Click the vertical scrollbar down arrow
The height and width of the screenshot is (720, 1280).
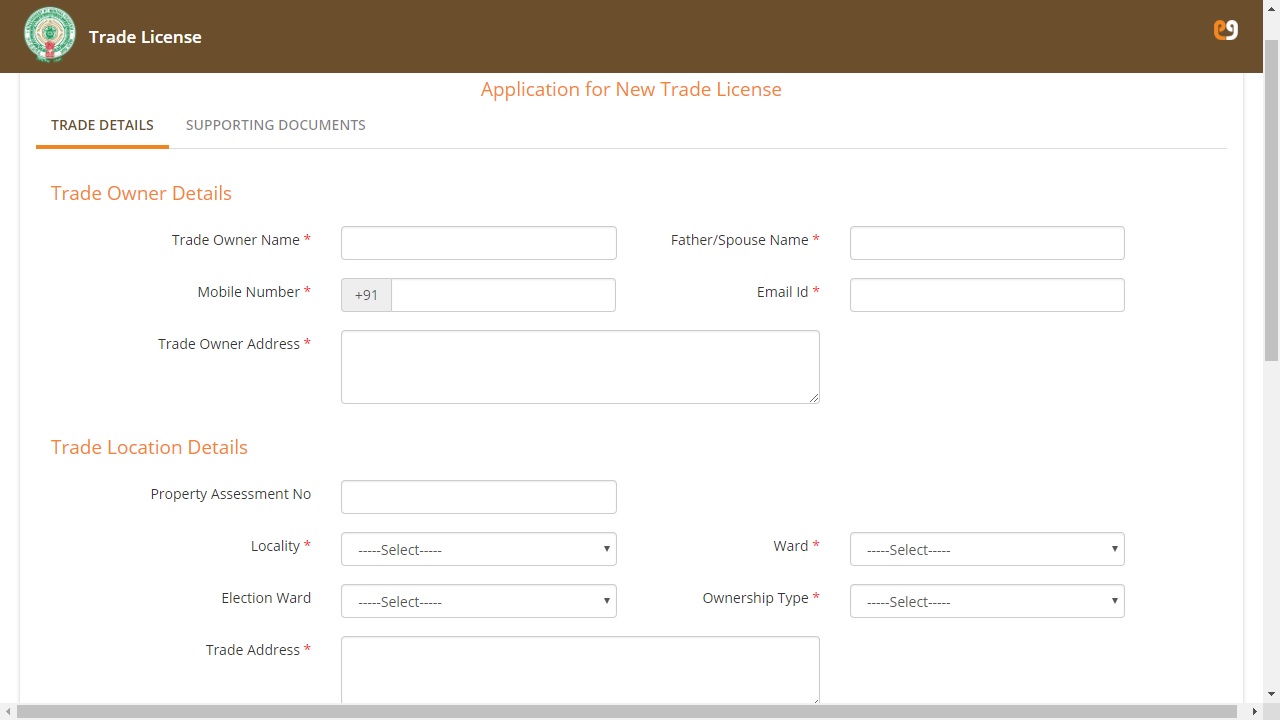[1271, 693]
